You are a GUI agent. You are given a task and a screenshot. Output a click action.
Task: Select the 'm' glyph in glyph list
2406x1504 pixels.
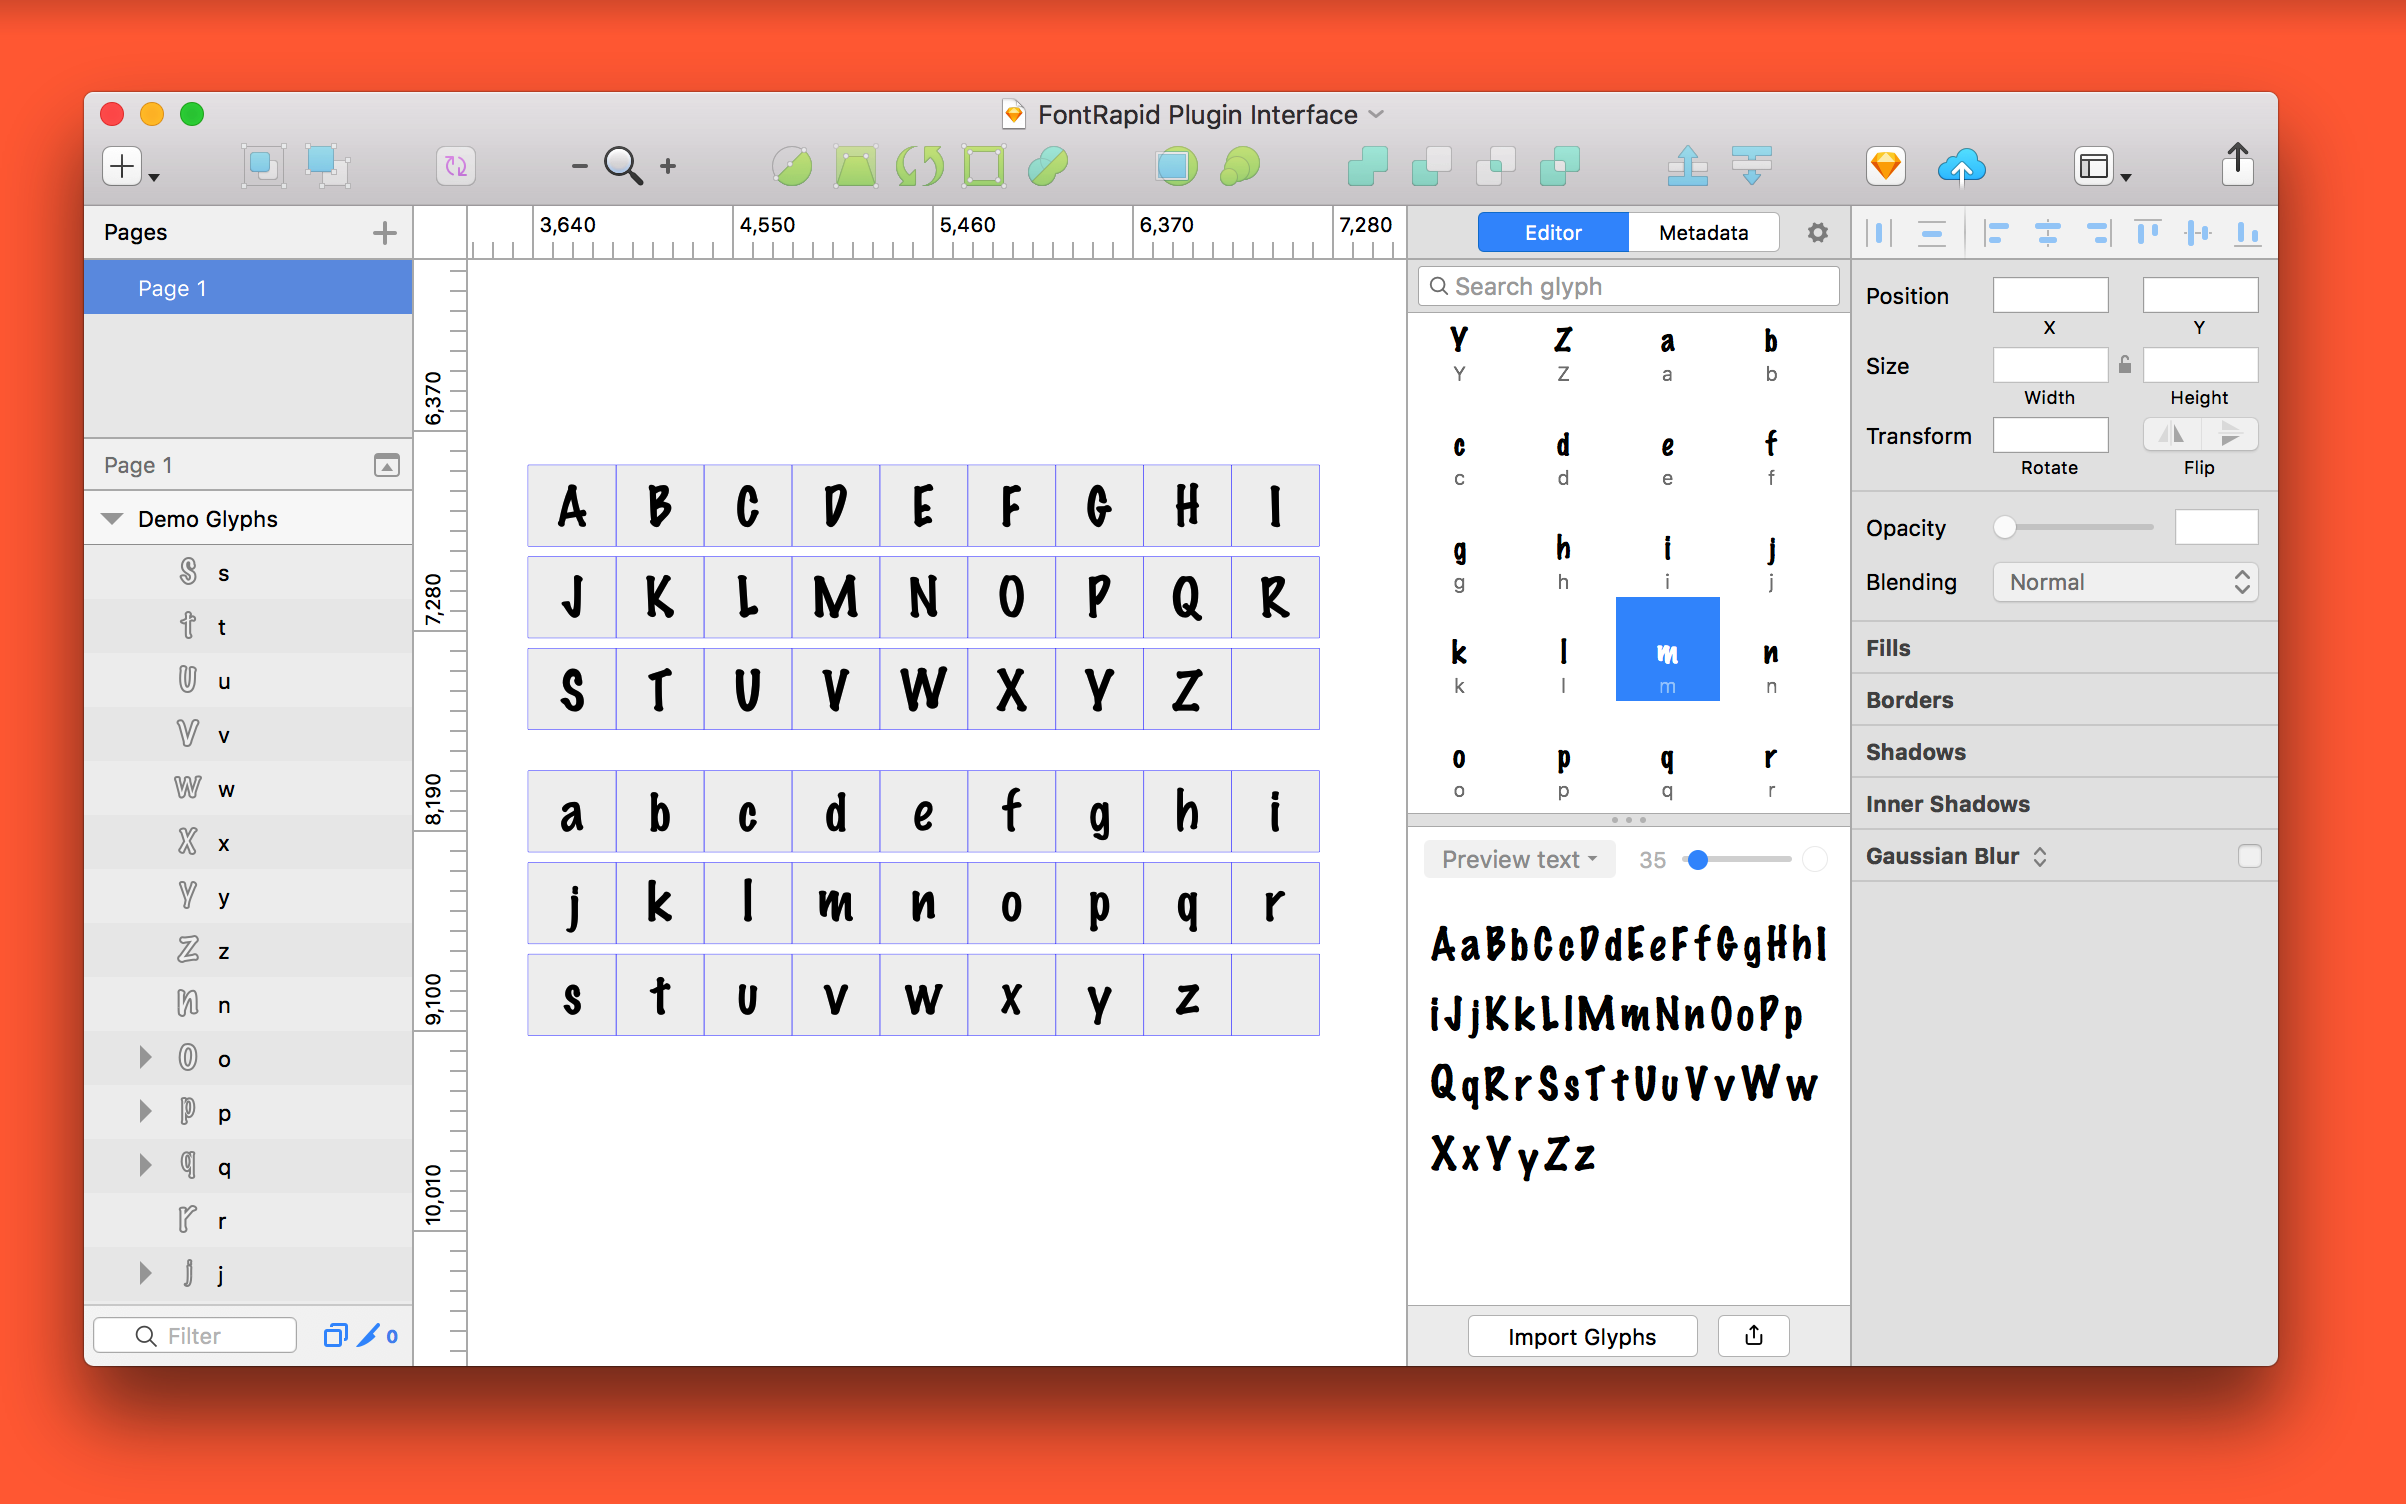1667,649
